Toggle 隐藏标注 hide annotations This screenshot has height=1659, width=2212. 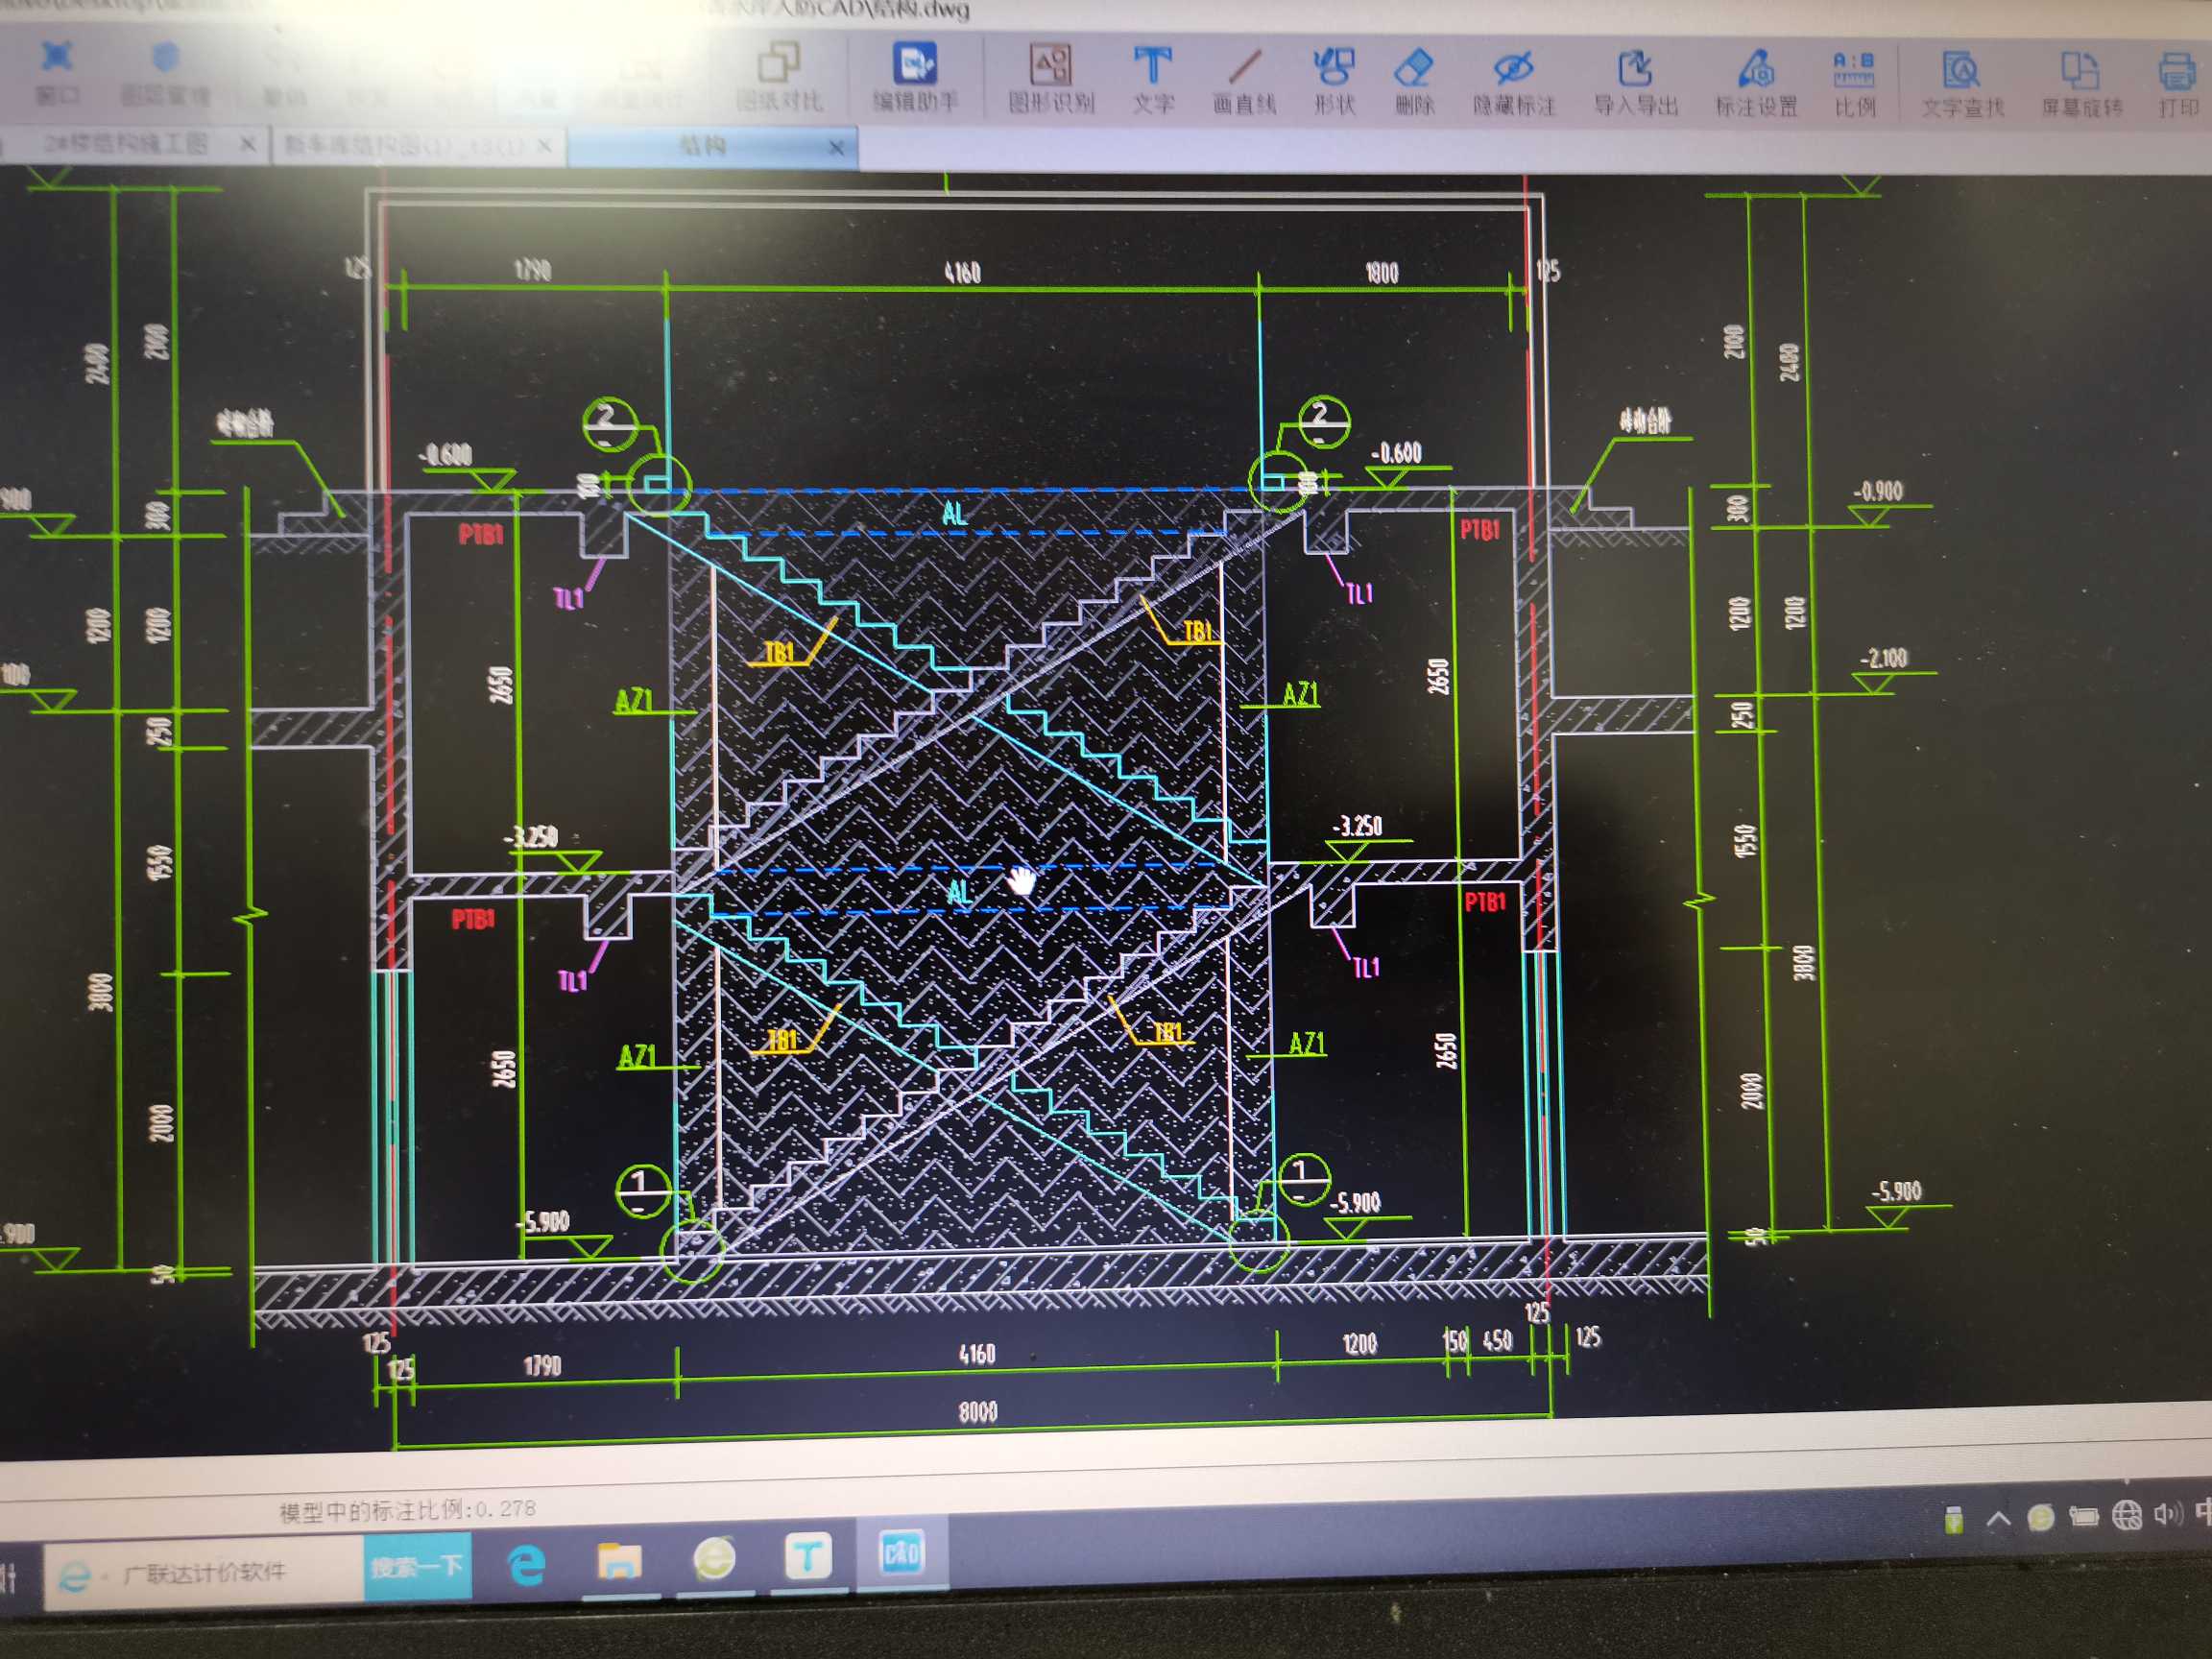(x=1513, y=80)
